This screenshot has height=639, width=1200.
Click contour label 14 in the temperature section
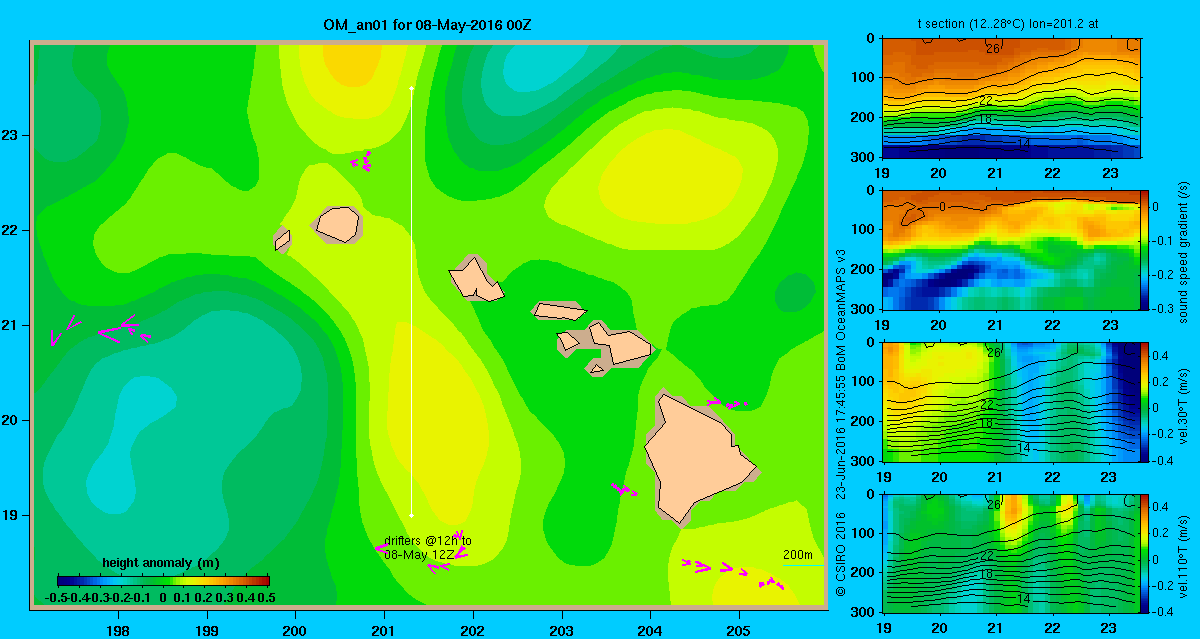pyautogui.click(x=1023, y=144)
